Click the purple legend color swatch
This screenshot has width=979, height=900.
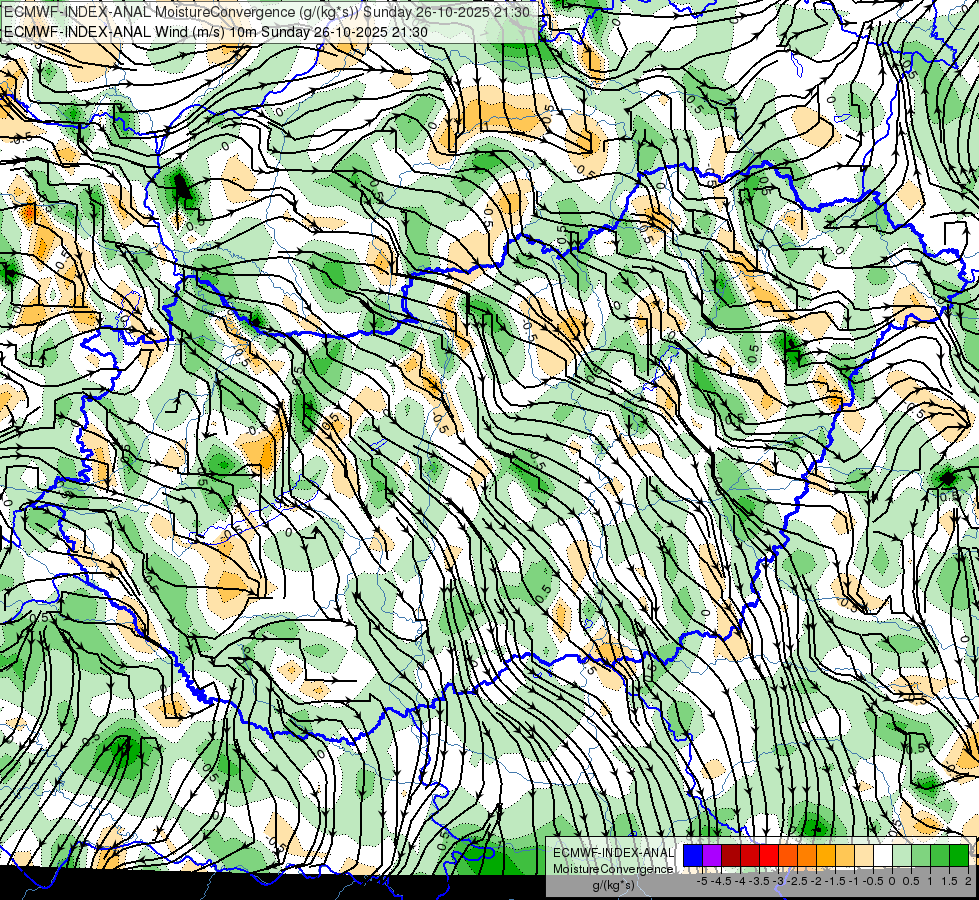[712, 856]
